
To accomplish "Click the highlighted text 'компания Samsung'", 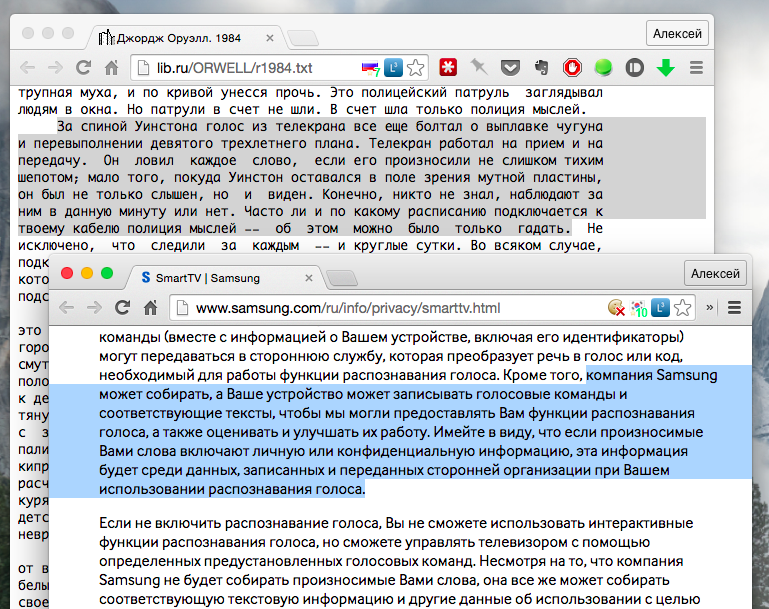I will point(652,375).
